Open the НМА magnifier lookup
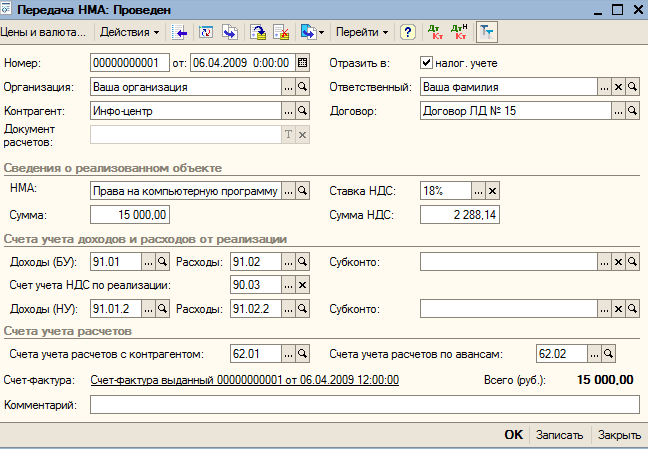Image resolution: width=648 pixels, height=449 pixels. click(303, 191)
